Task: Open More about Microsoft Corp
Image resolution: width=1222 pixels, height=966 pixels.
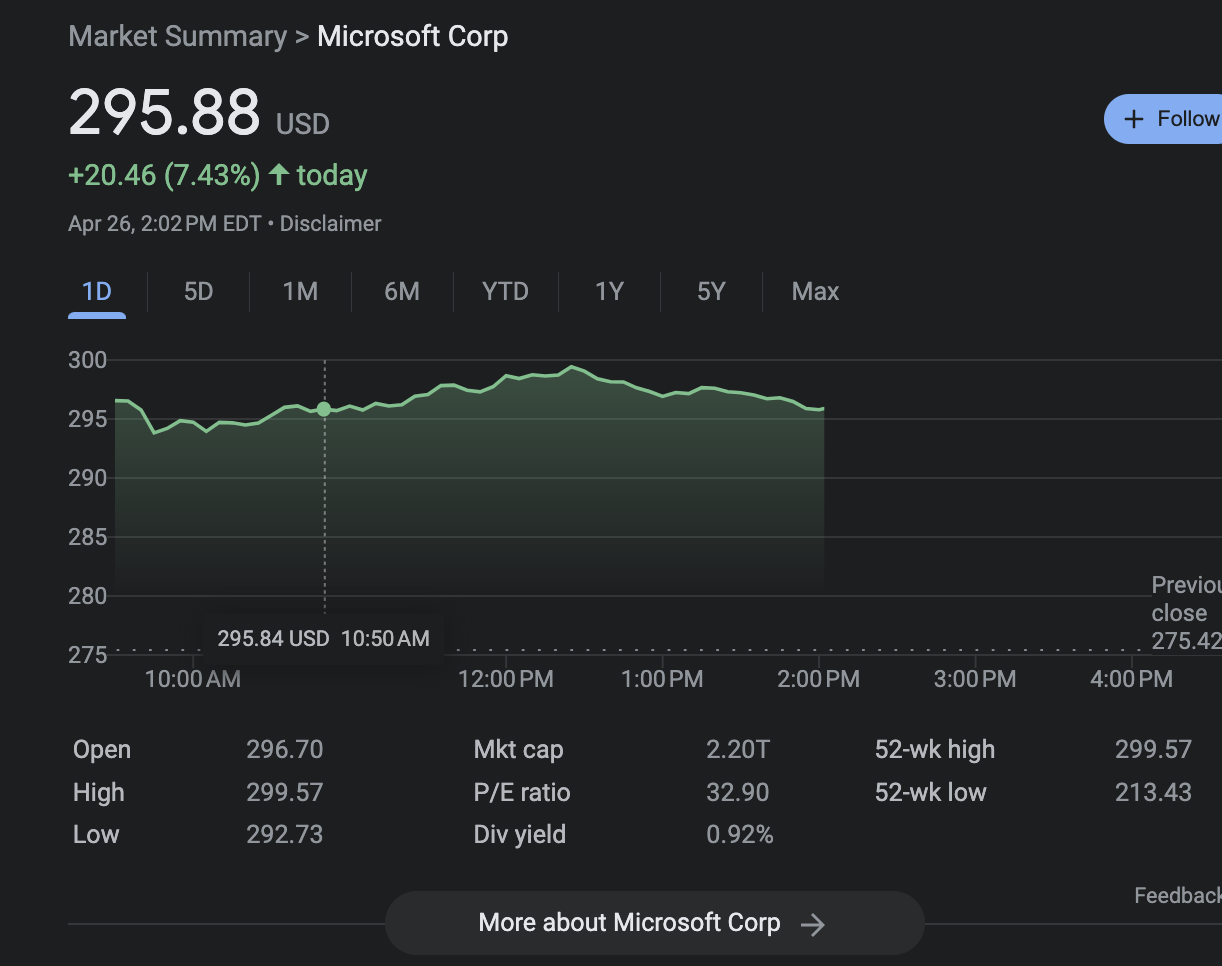Action: coord(654,922)
